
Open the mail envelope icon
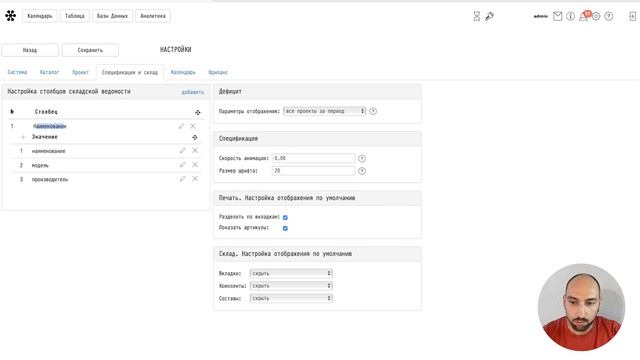[x=558, y=16]
